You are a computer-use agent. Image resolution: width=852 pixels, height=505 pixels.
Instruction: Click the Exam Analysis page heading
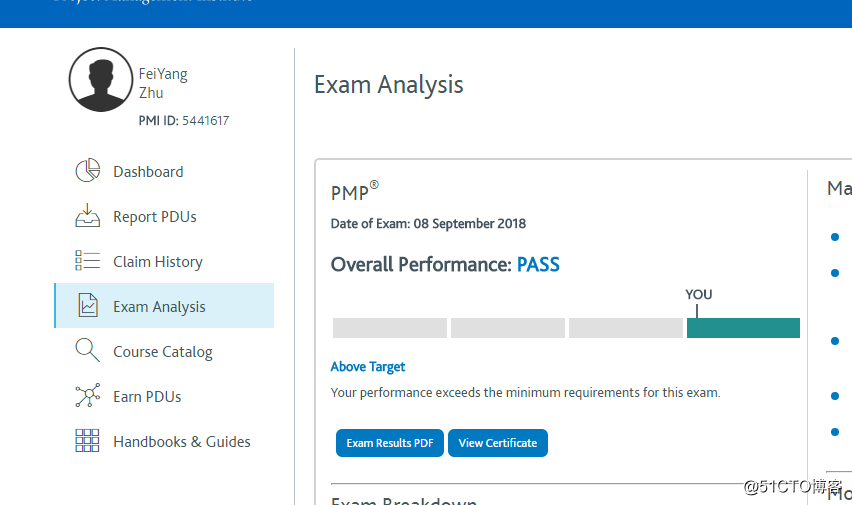pos(389,85)
